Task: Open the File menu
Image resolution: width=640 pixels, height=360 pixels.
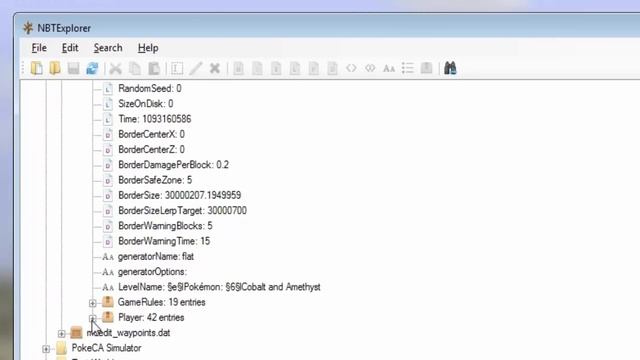Action: click(39, 48)
